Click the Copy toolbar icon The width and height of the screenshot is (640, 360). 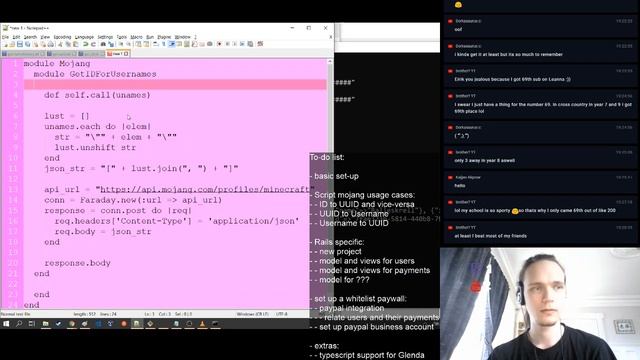click(68, 44)
